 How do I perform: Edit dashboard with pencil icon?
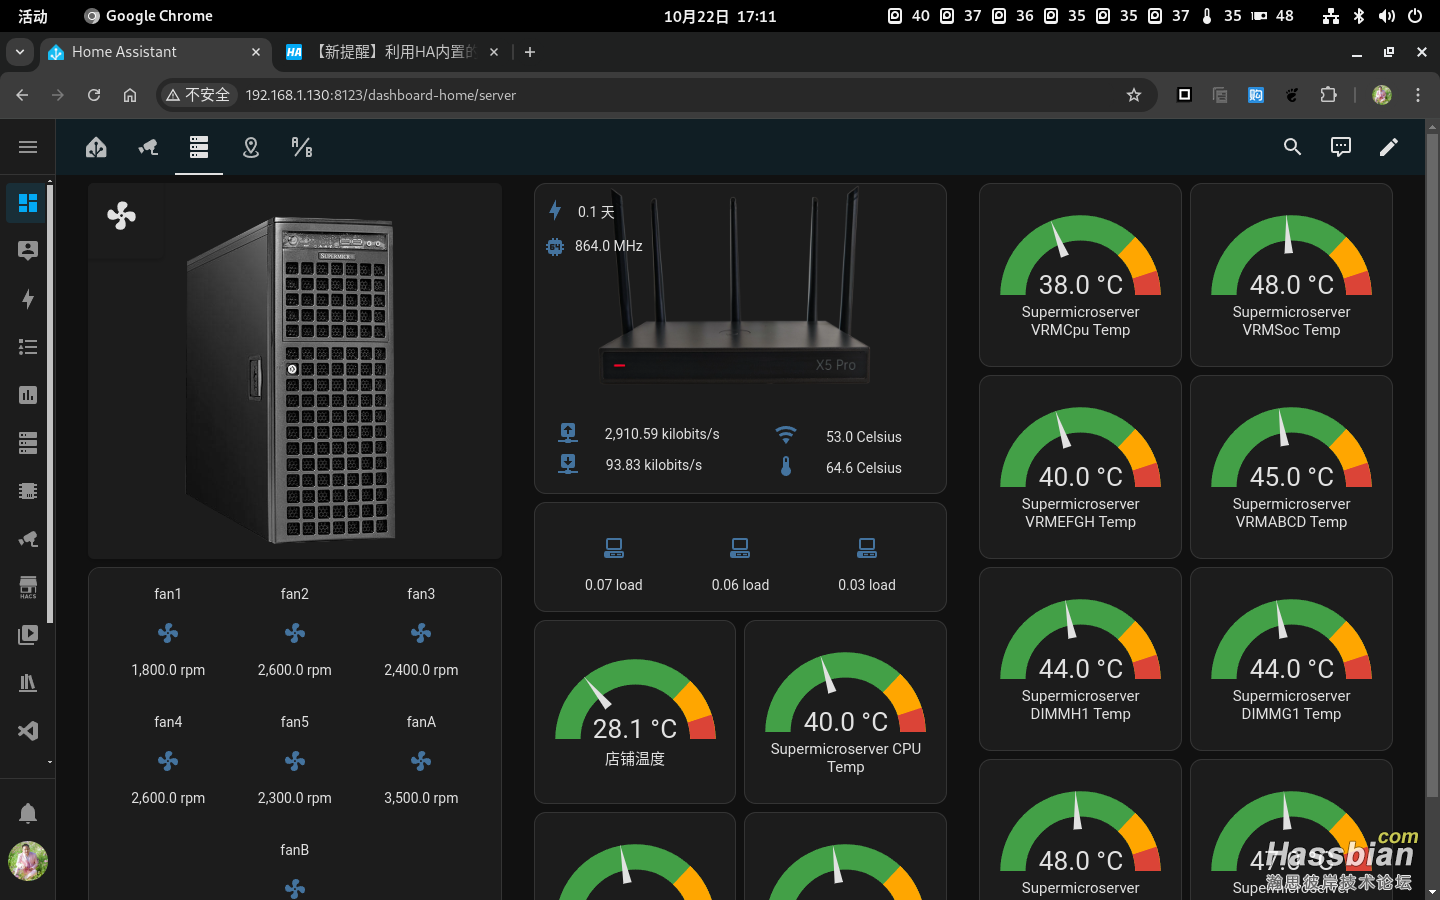pos(1389,147)
